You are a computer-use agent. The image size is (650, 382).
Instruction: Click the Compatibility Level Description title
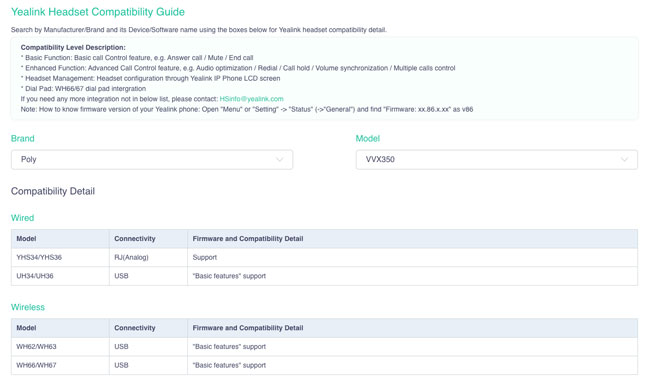73,48
